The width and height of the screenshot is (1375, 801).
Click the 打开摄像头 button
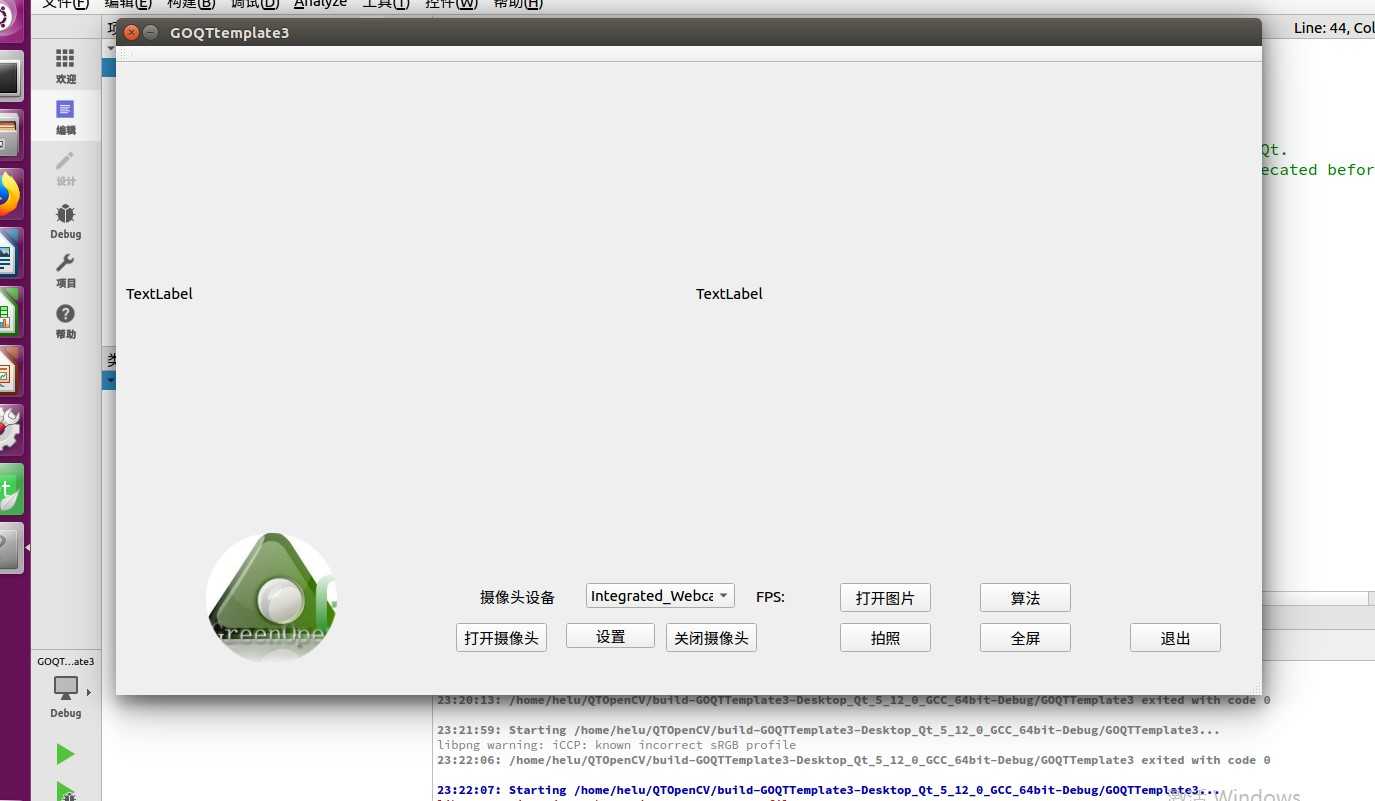(501, 637)
